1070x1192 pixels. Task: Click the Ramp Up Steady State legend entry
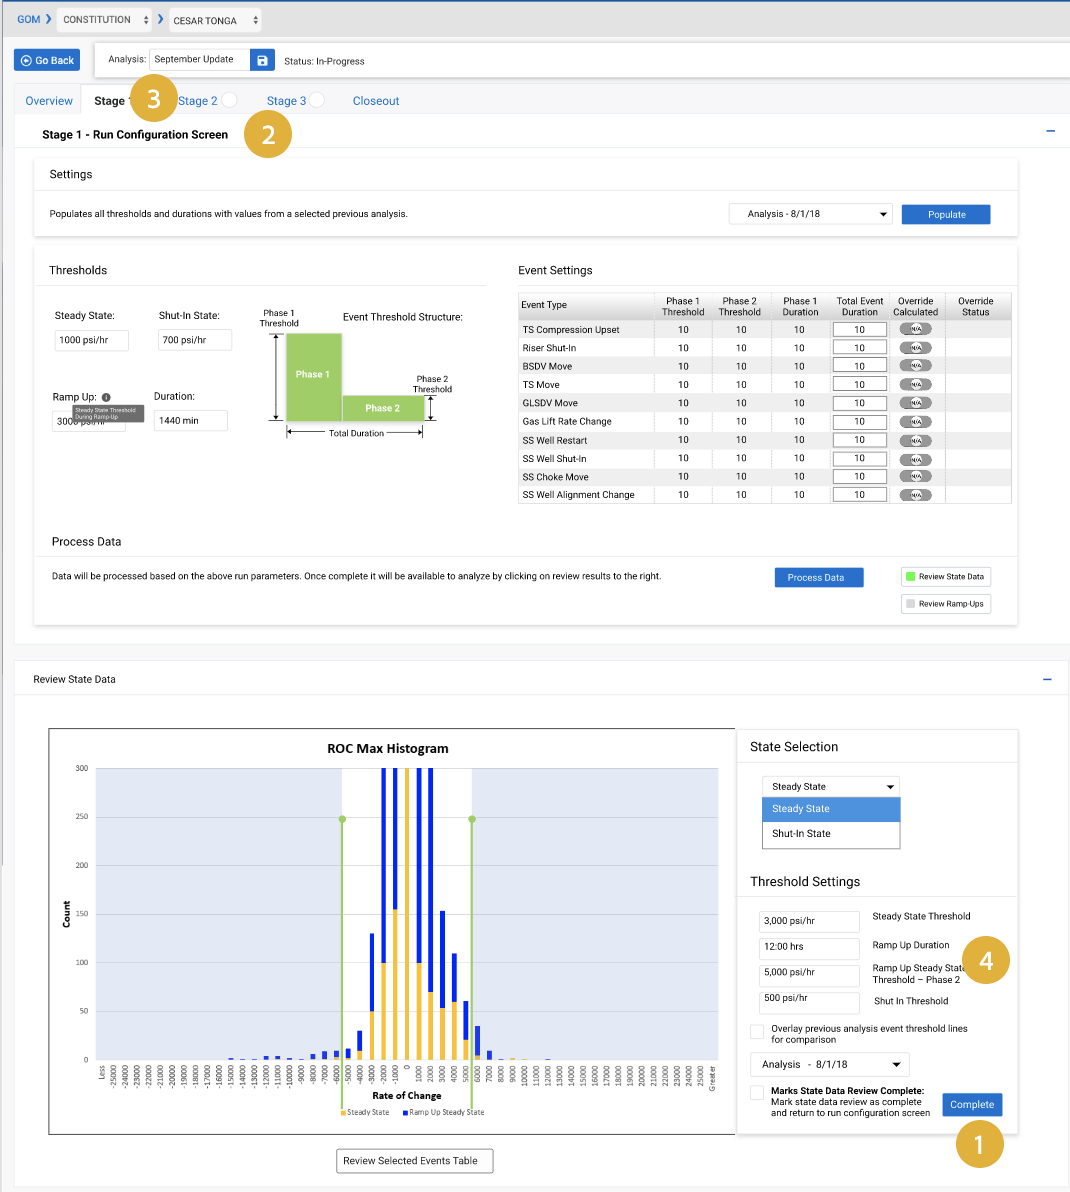(444, 1112)
